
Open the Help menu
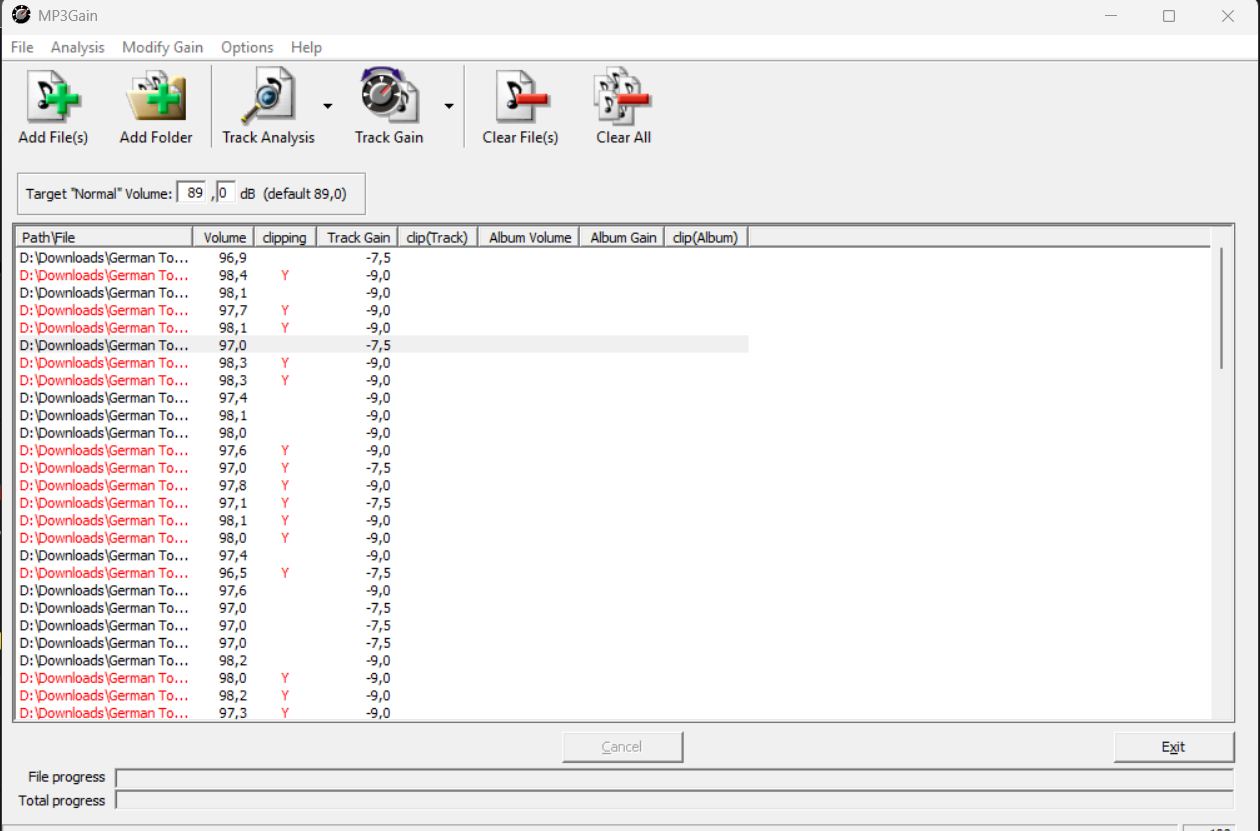coord(306,47)
